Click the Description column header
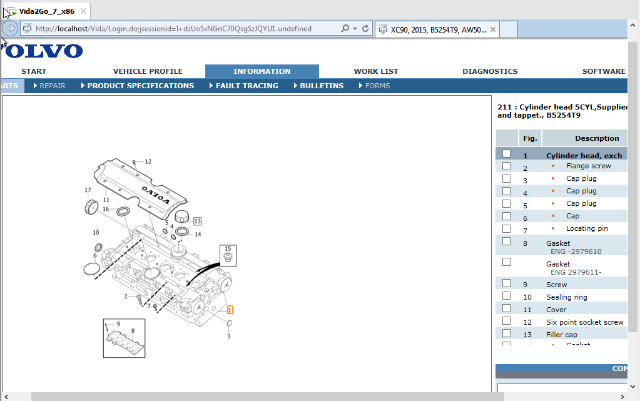The height and width of the screenshot is (401, 640). click(584, 138)
